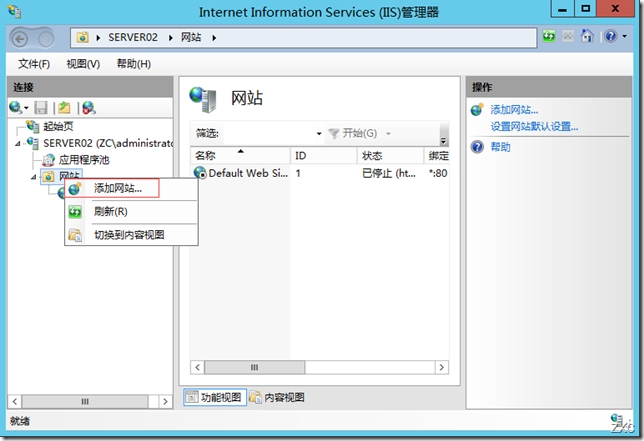Click 设置网站默认设置... link
Viewport: 644px width, 441px height.
pyautogui.click(x=534, y=126)
